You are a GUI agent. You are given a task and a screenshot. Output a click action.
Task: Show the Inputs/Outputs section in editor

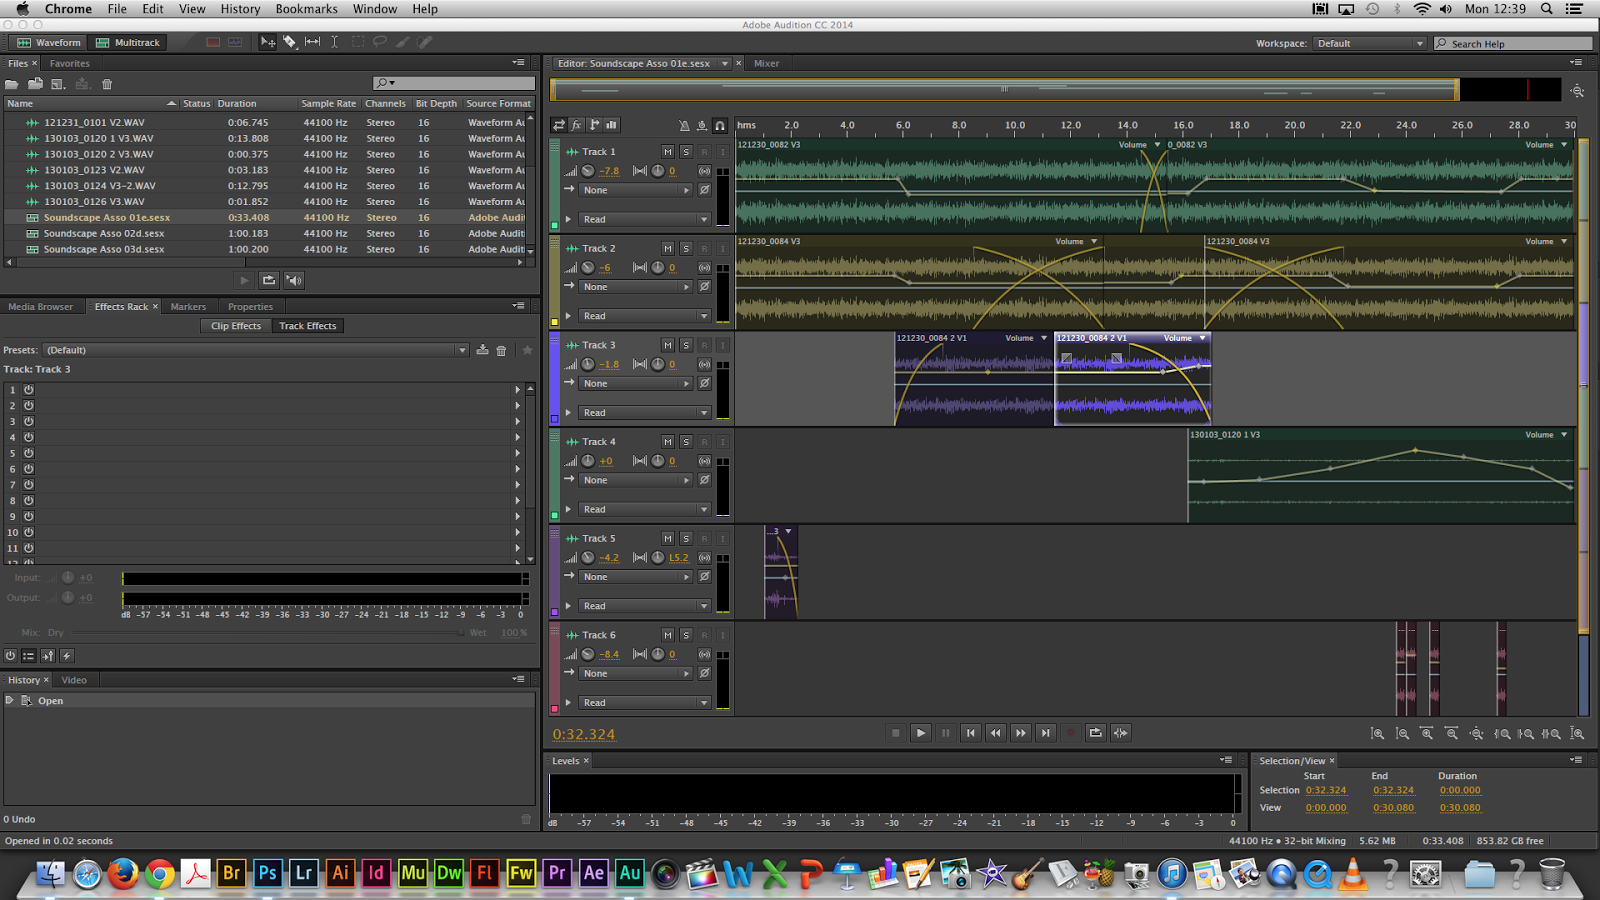point(559,125)
